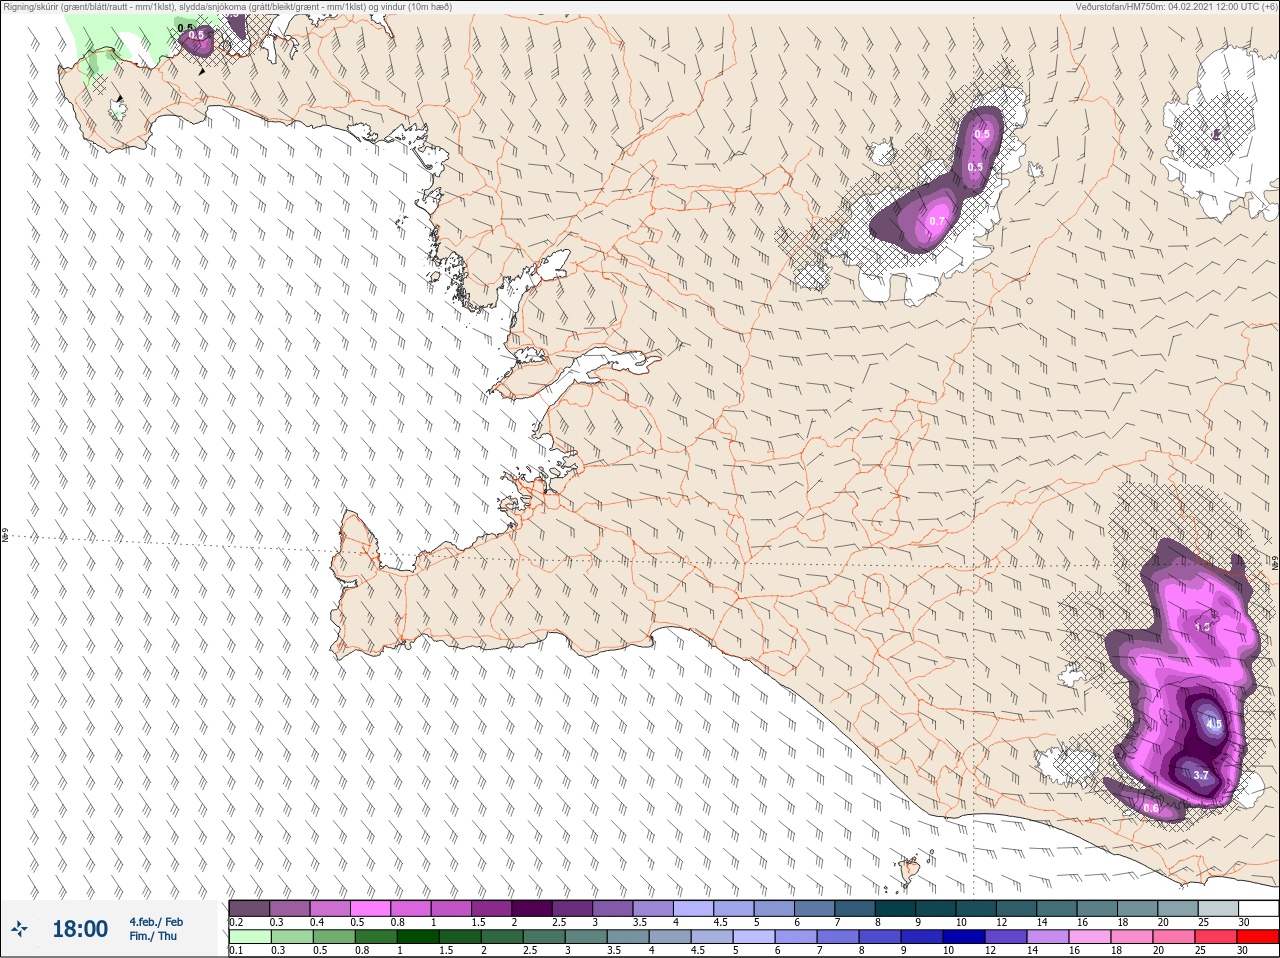Click the Rigning/skúrir map title text
Image resolution: width=1280 pixels, height=958 pixels.
pos(229,7)
